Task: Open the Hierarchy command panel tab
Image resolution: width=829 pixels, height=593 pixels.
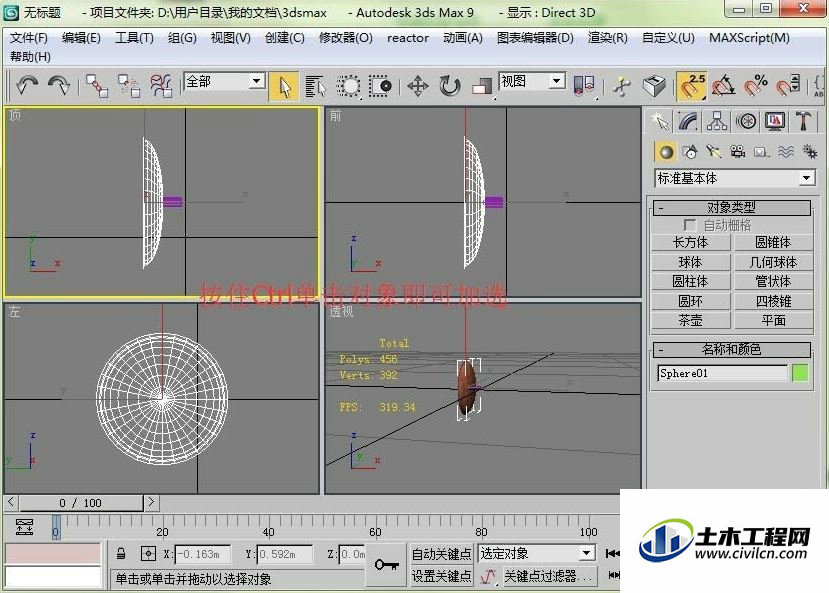Action: pos(717,122)
